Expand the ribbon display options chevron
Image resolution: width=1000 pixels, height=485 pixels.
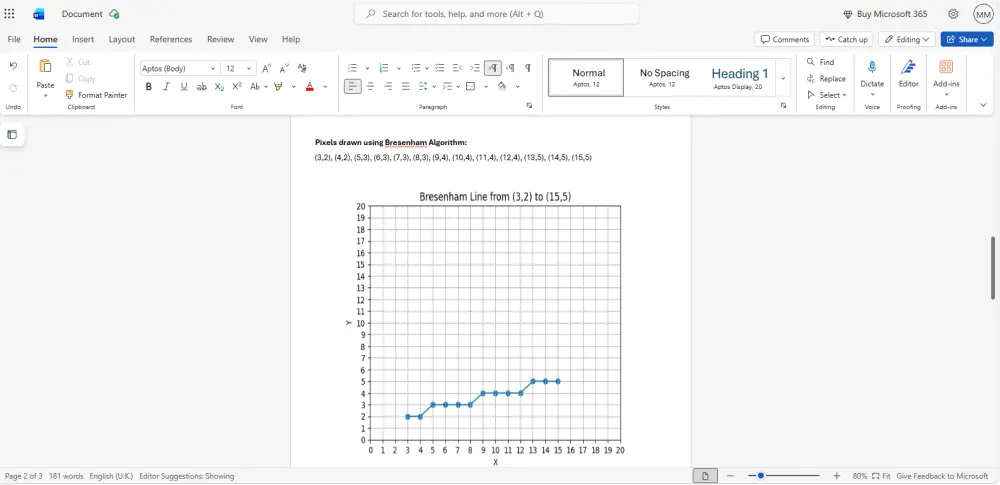coord(983,105)
